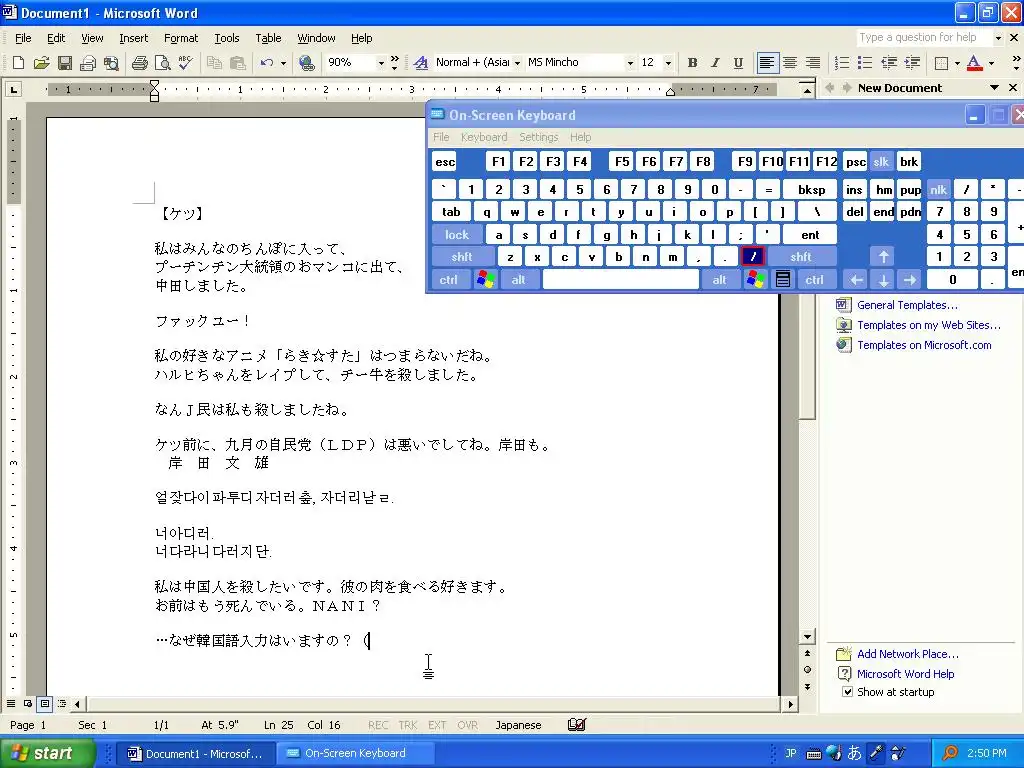
Task: Open Templates on my Web Sites link
Action: 929,325
